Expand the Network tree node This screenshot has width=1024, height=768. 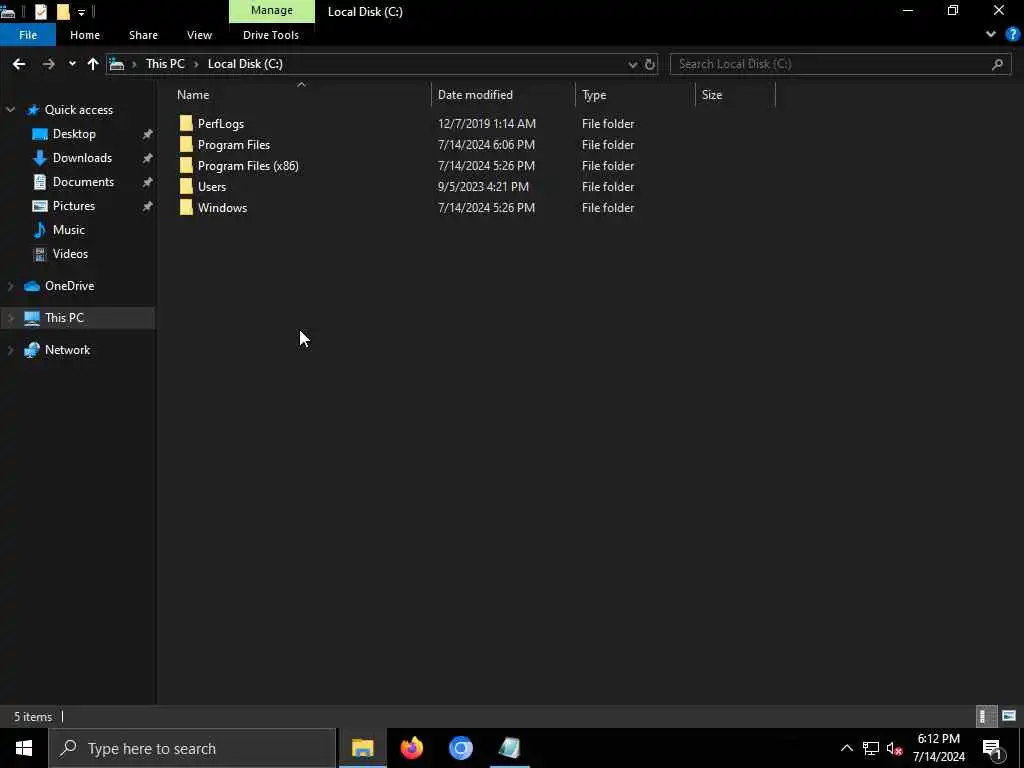coord(10,350)
